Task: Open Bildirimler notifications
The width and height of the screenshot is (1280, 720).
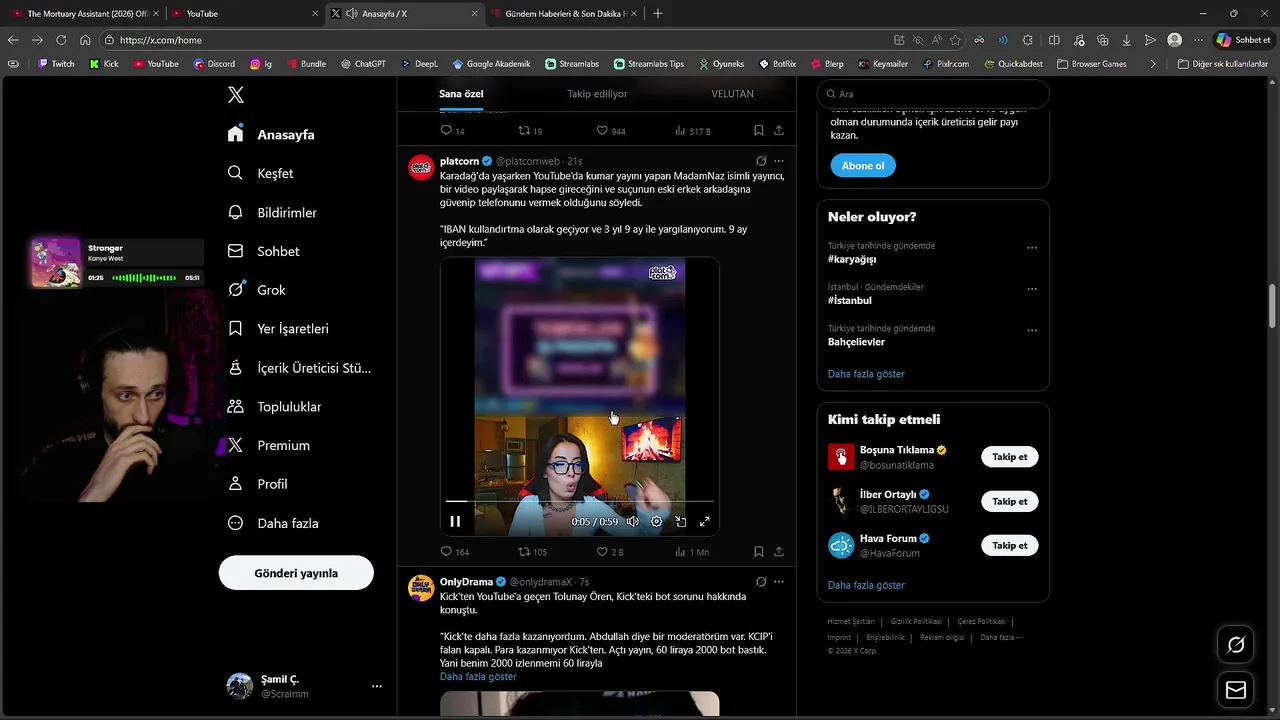Action: pos(272,212)
